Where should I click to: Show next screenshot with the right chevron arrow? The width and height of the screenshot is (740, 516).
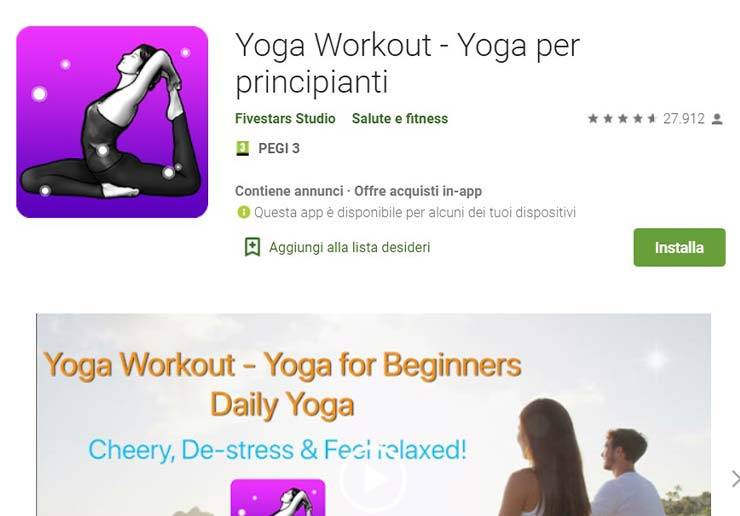pos(735,478)
